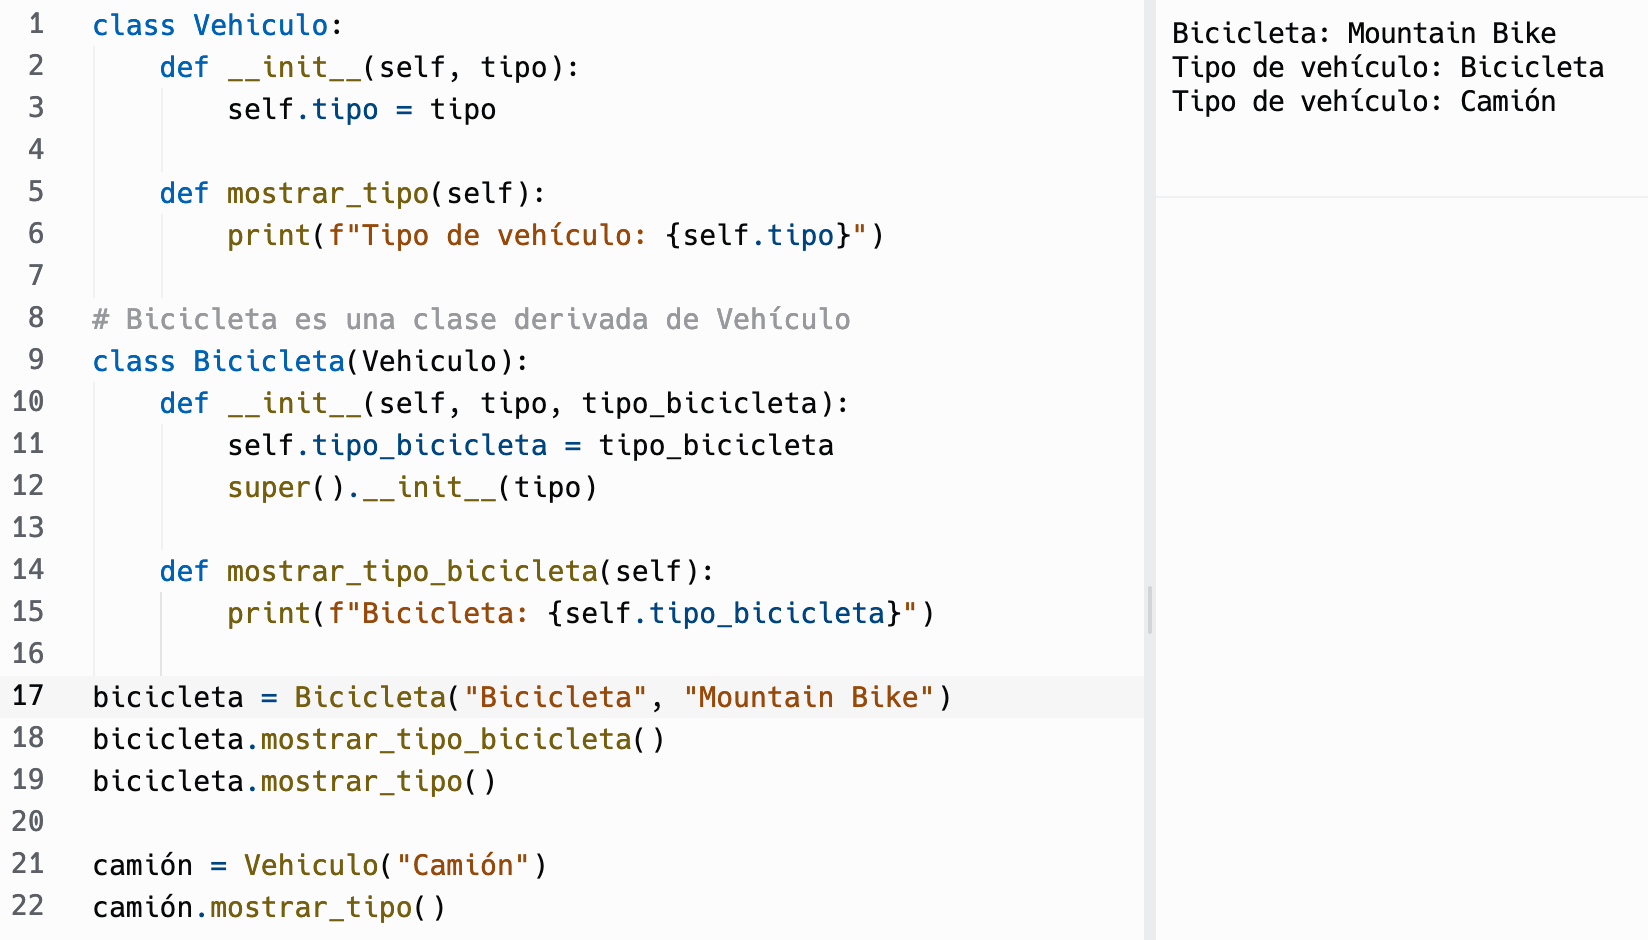
Task: Click the print statement on line 6
Action: (x=555, y=236)
